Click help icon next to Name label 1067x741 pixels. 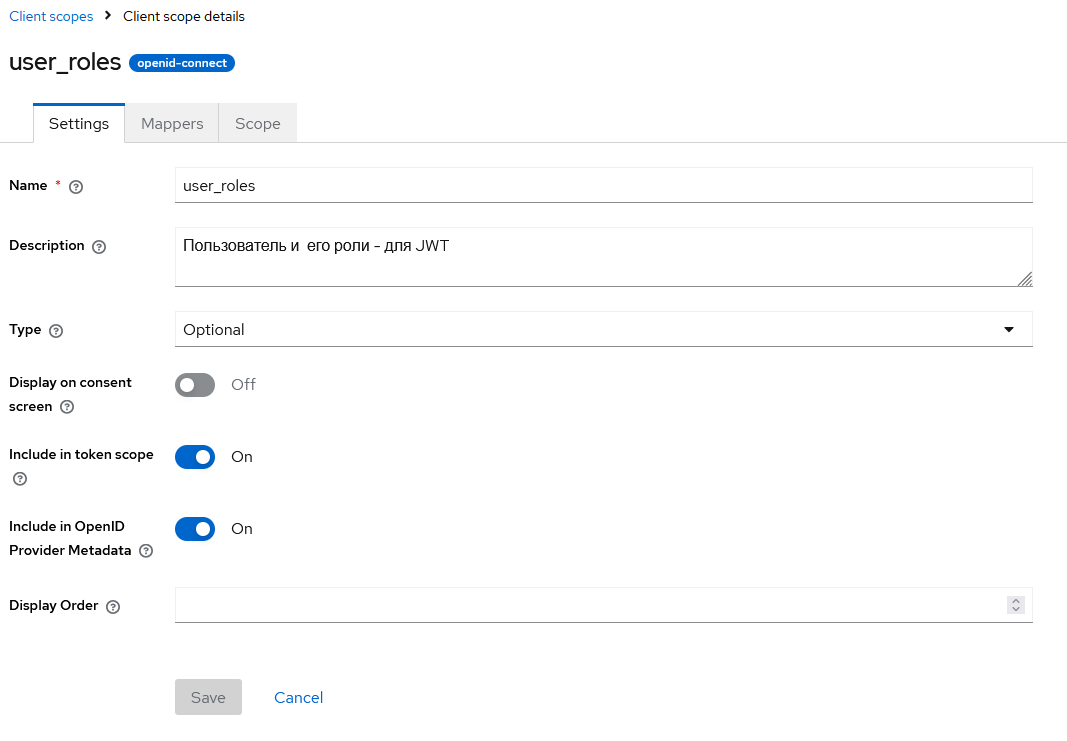click(76, 187)
